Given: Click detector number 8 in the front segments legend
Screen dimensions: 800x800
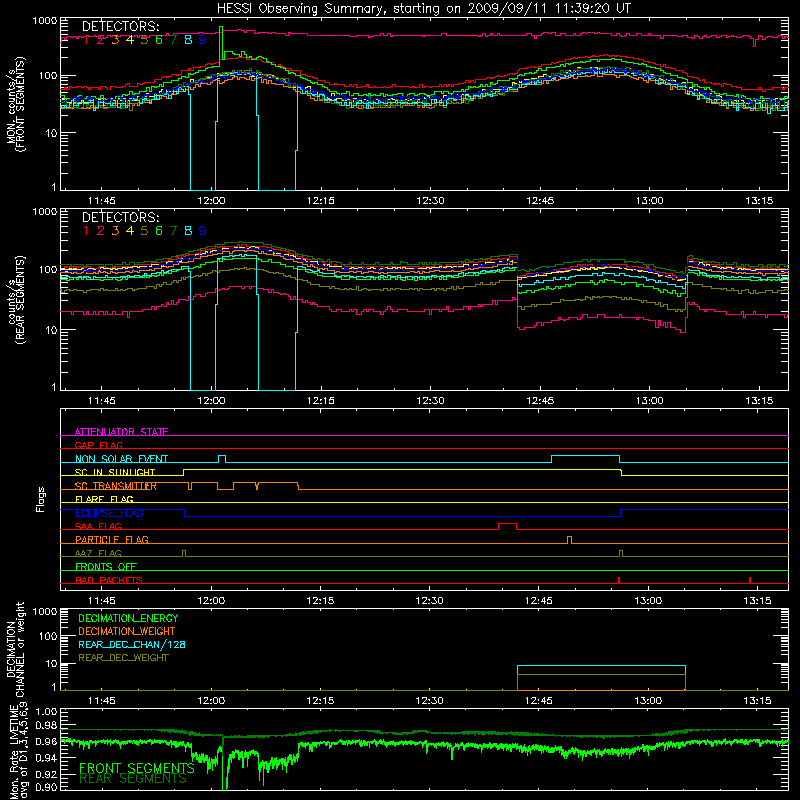Looking at the screenshot, I should (x=188, y=40).
